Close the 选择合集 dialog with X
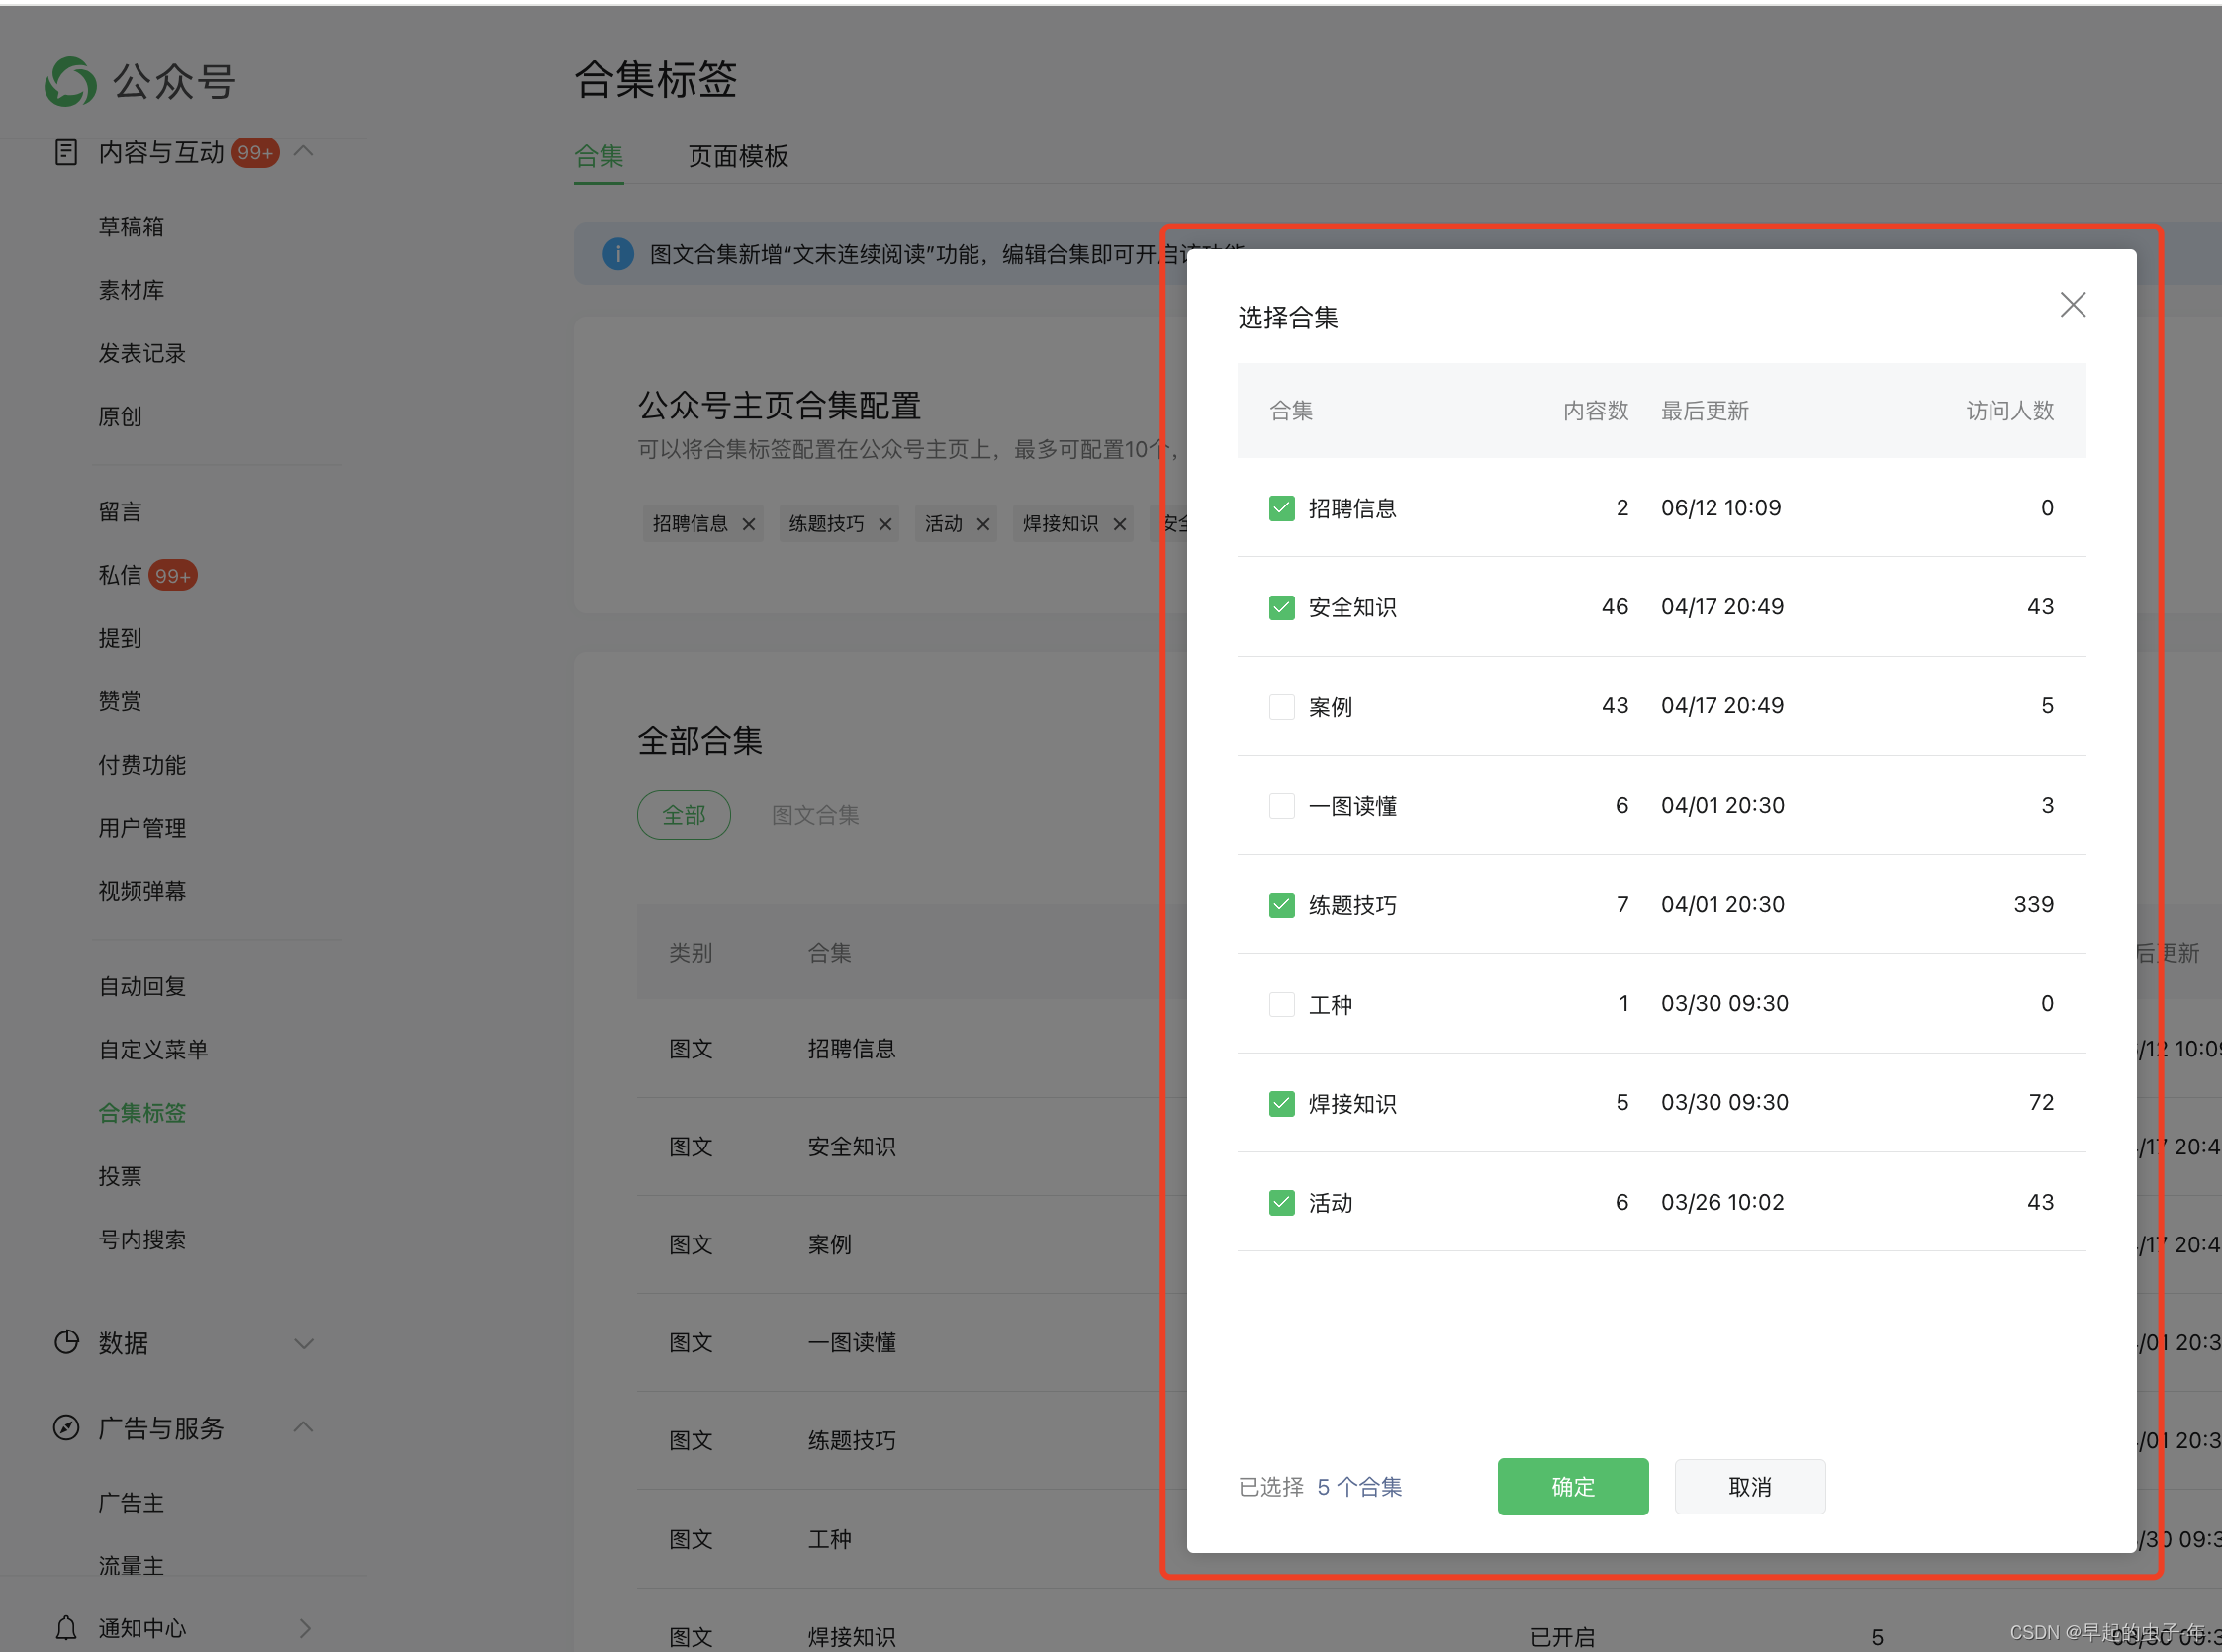The height and width of the screenshot is (1652, 2222). tap(2072, 304)
